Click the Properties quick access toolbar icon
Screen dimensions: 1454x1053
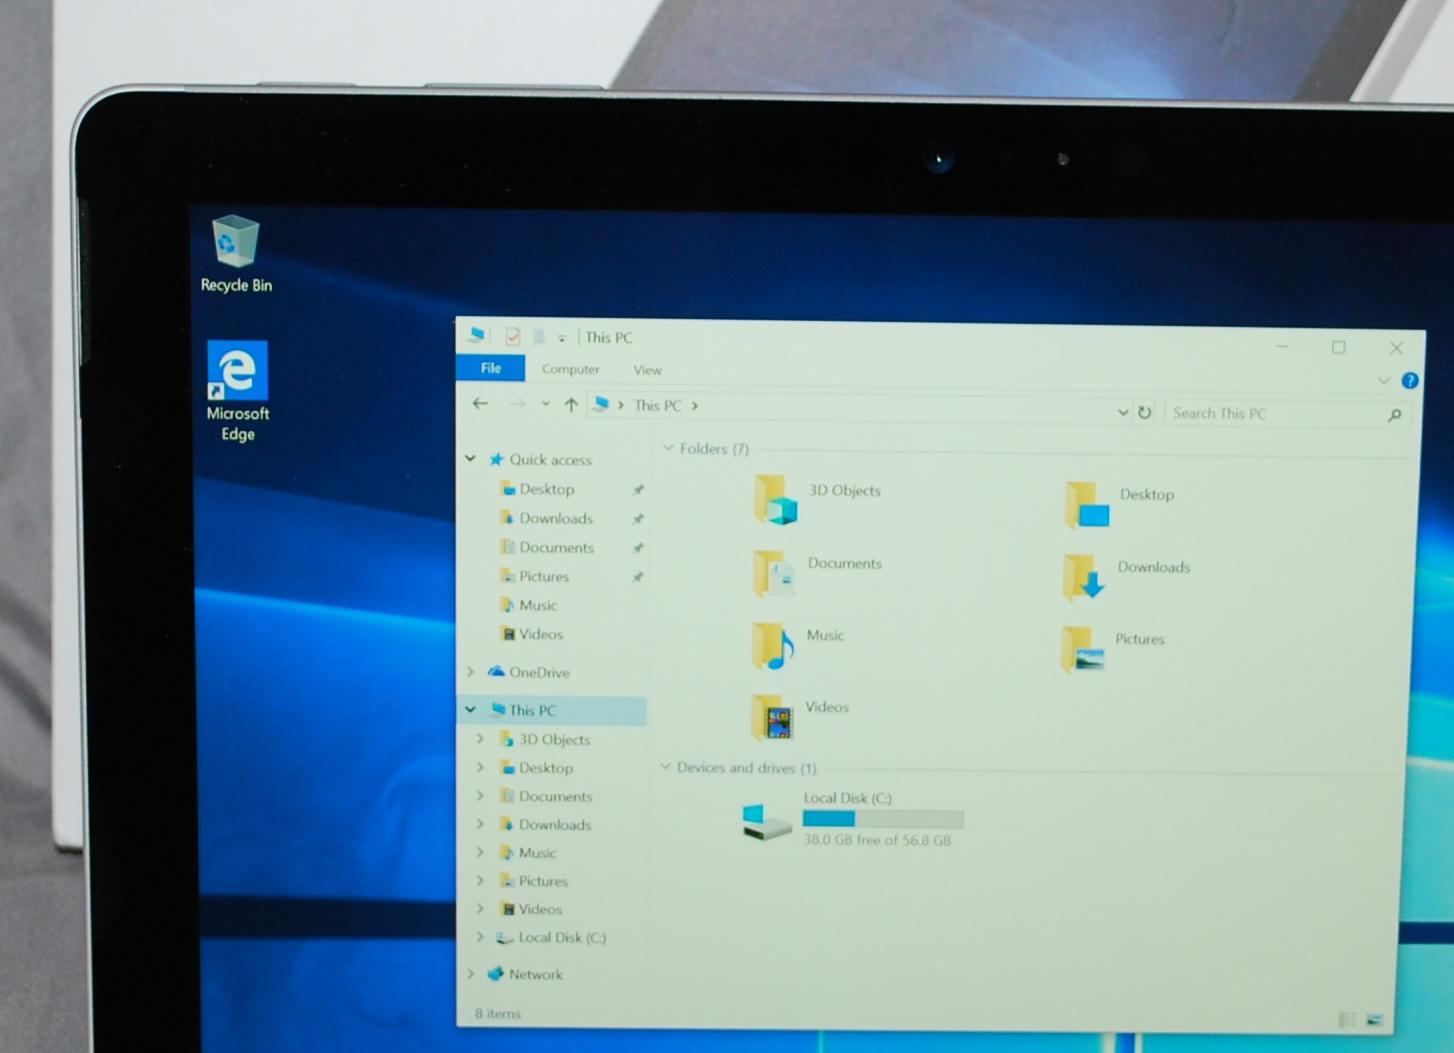coord(512,336)
